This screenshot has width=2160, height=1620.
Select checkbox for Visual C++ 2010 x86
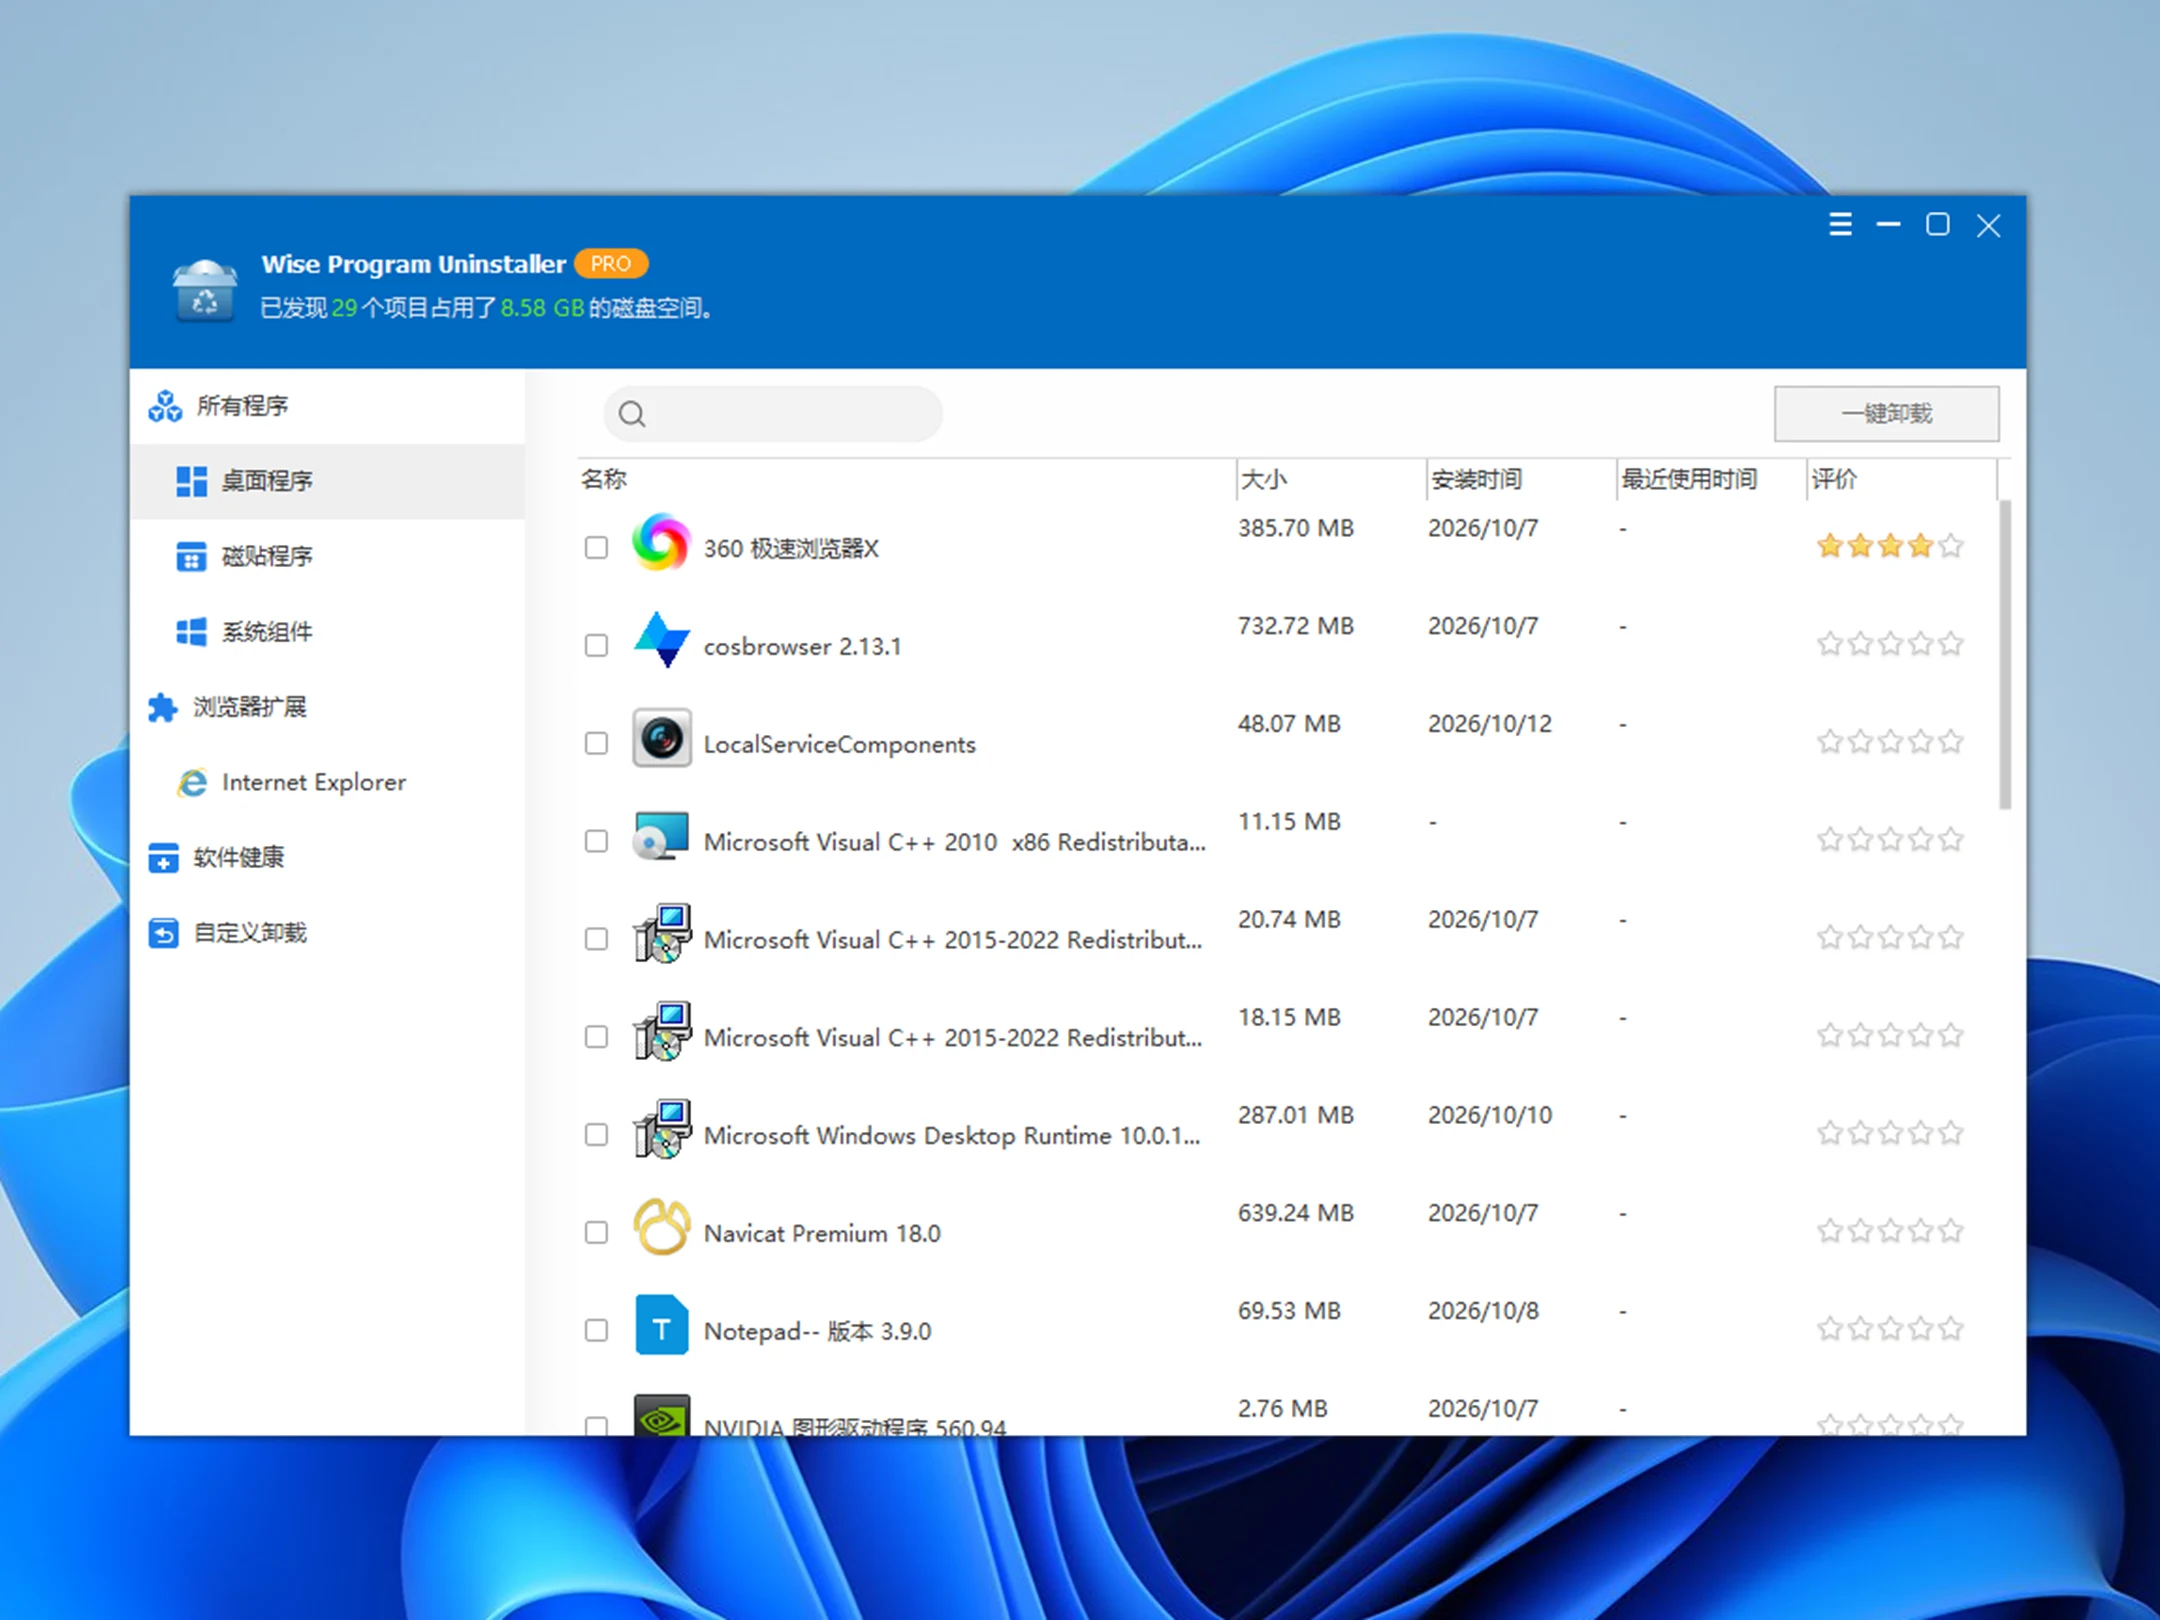point(596,842)
